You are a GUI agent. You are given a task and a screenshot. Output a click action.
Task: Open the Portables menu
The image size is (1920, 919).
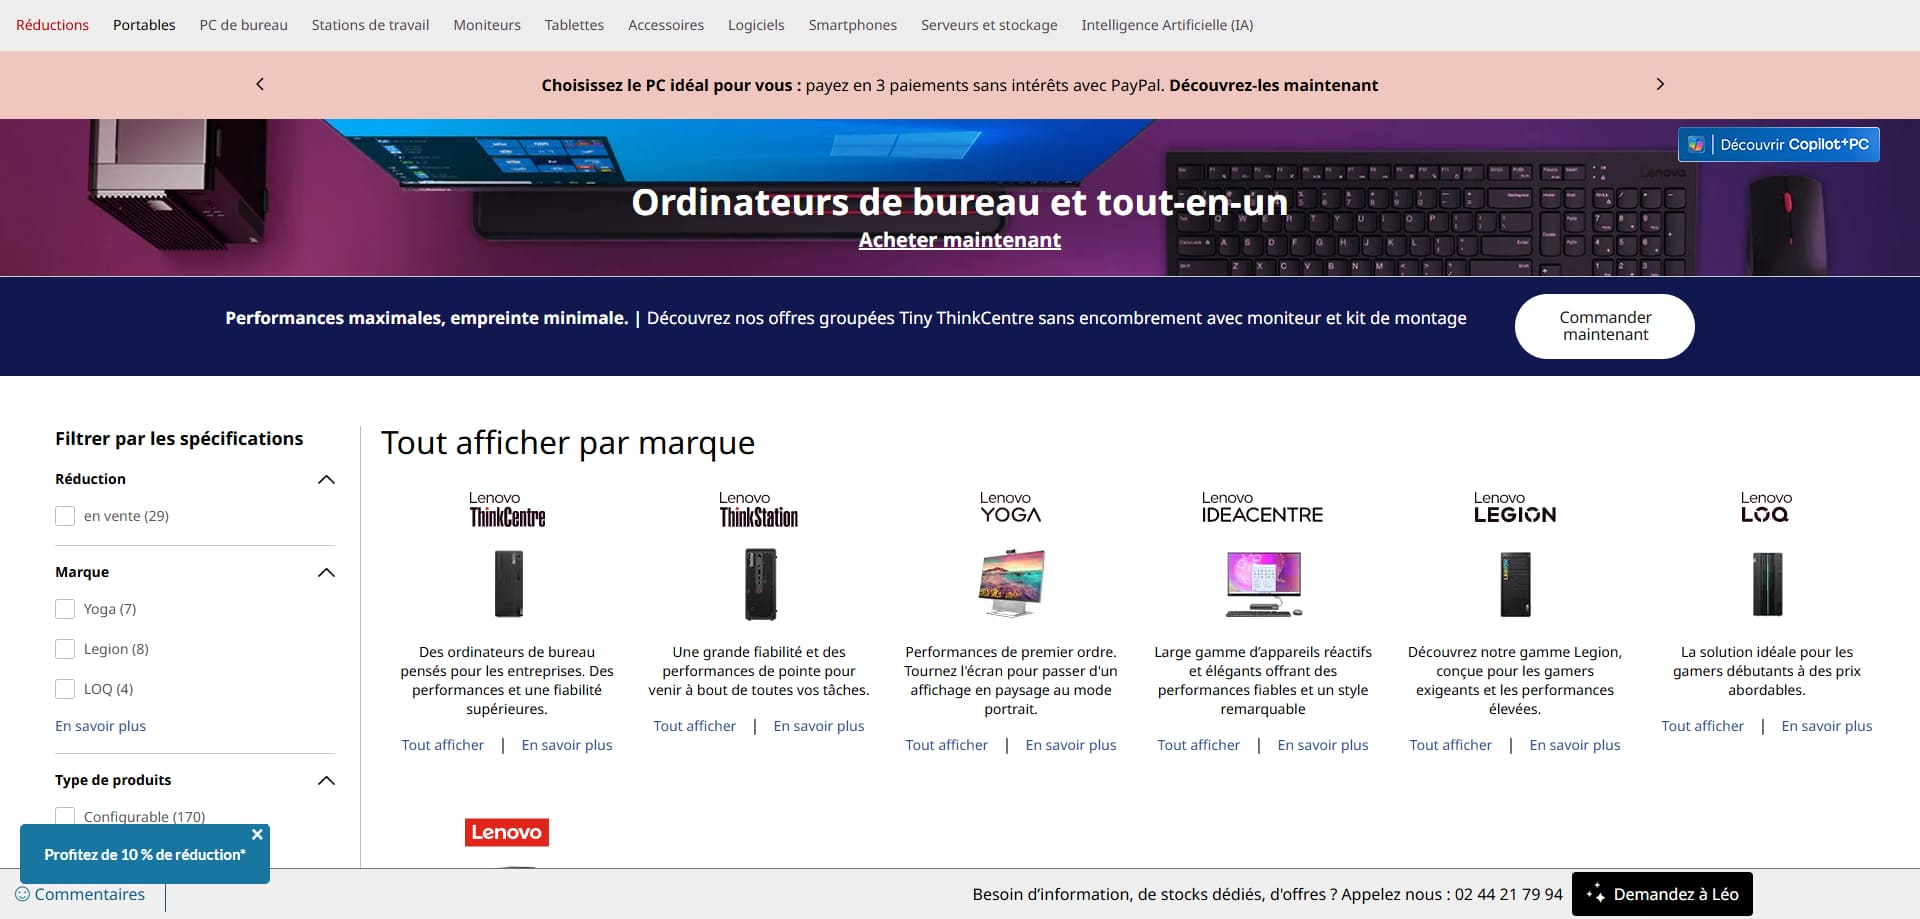144,25
